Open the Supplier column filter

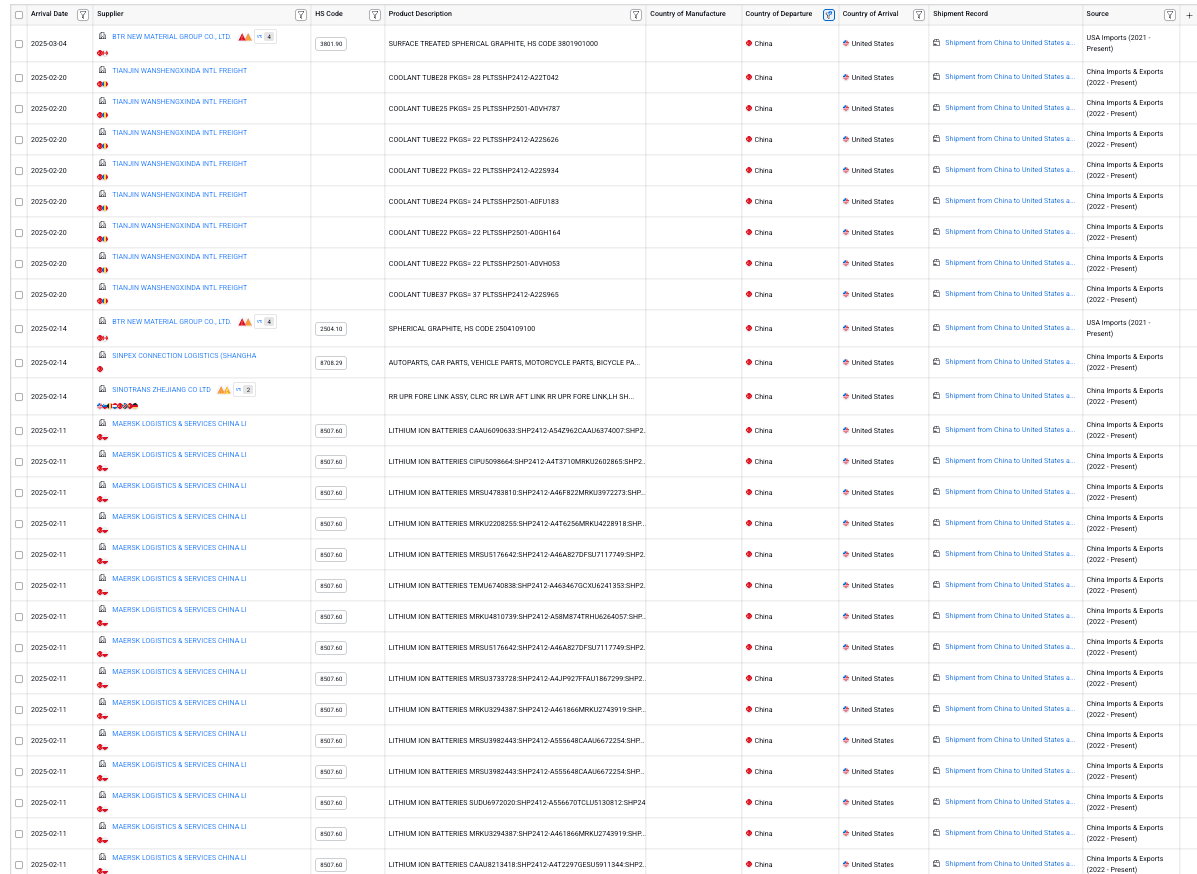point(301,15)
